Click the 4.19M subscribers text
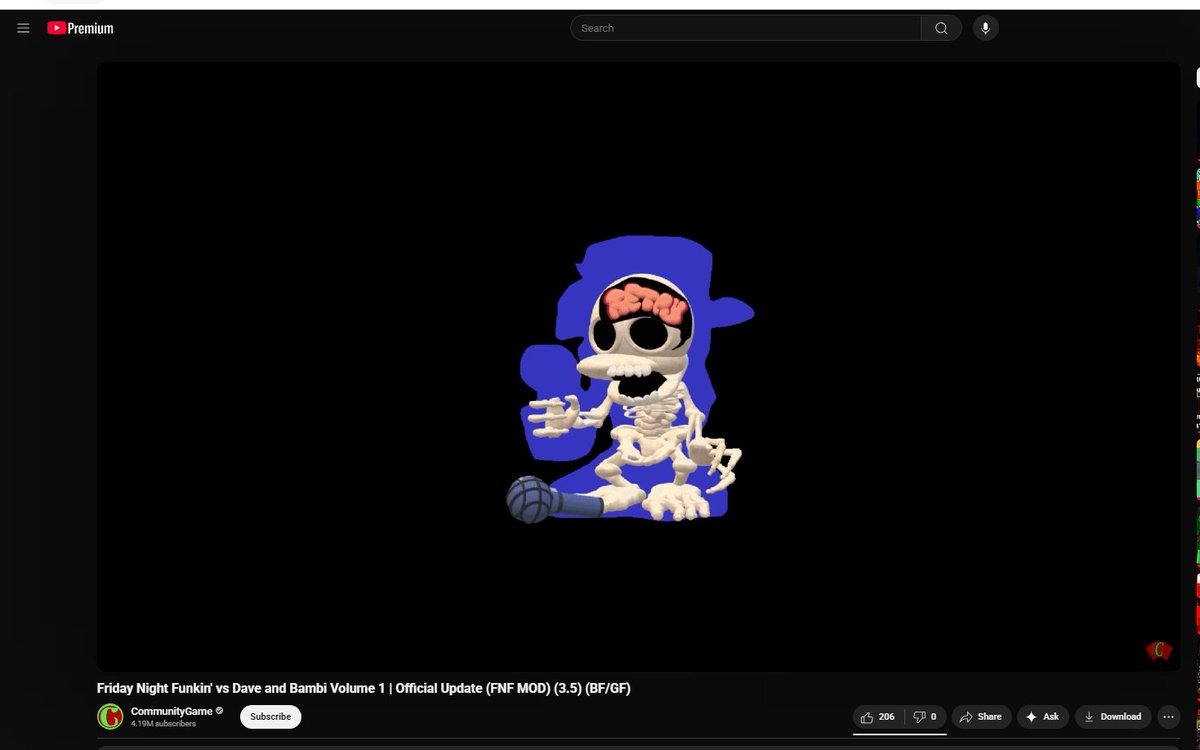 point(163,723)
